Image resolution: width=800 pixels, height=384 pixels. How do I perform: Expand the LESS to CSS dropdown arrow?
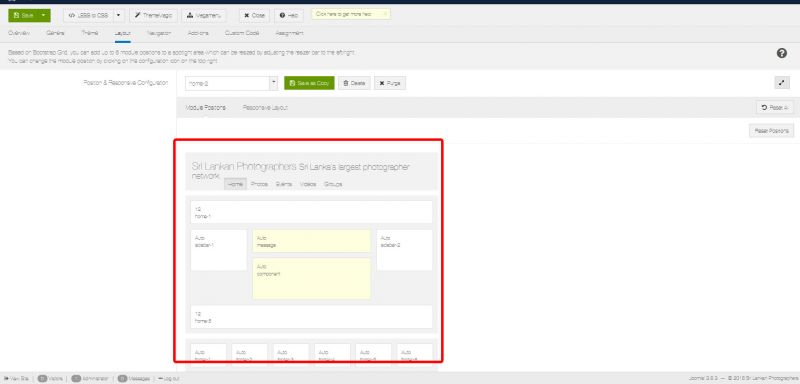tap(118, 15)
